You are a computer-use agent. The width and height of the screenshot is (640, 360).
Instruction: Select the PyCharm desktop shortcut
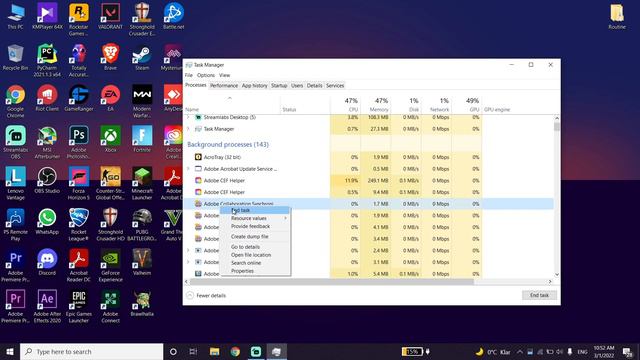[x=47, y=60]
